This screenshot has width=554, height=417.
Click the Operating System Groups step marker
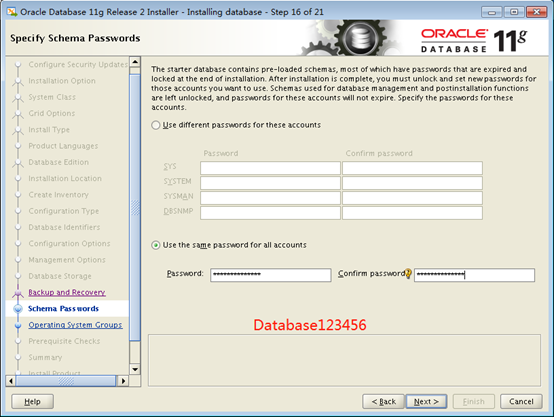(x=18, y=325)
